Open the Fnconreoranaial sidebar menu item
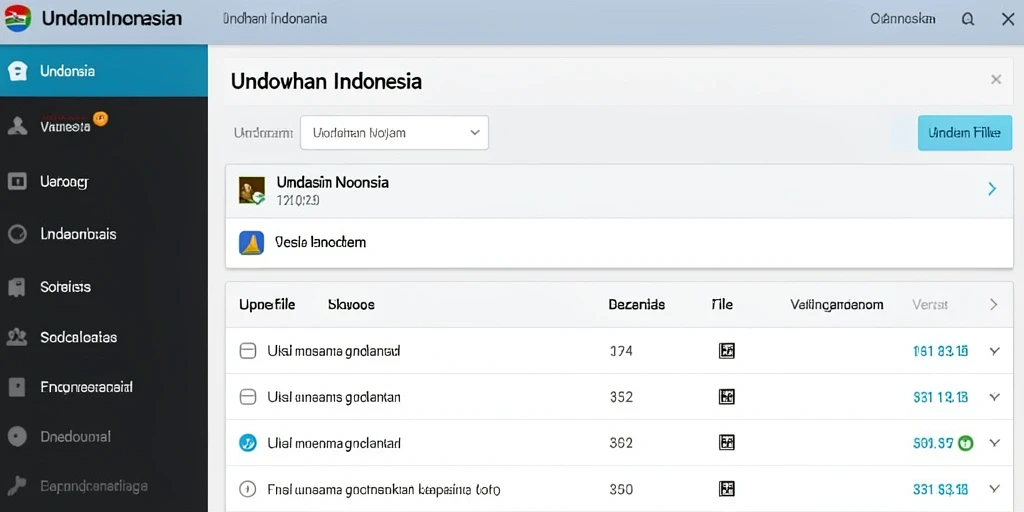1024x512 pixels. (104, 387)
